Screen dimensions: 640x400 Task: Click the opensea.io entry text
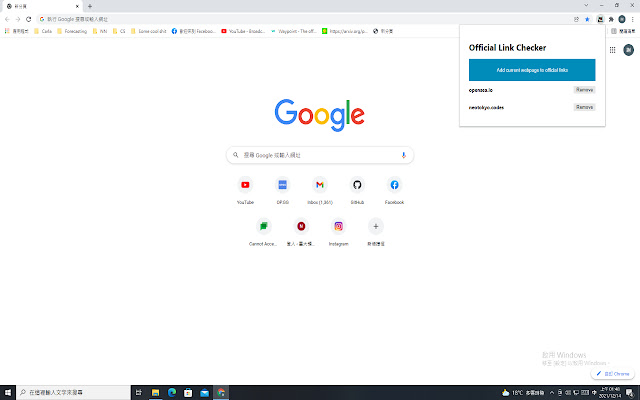pos(480,90)
